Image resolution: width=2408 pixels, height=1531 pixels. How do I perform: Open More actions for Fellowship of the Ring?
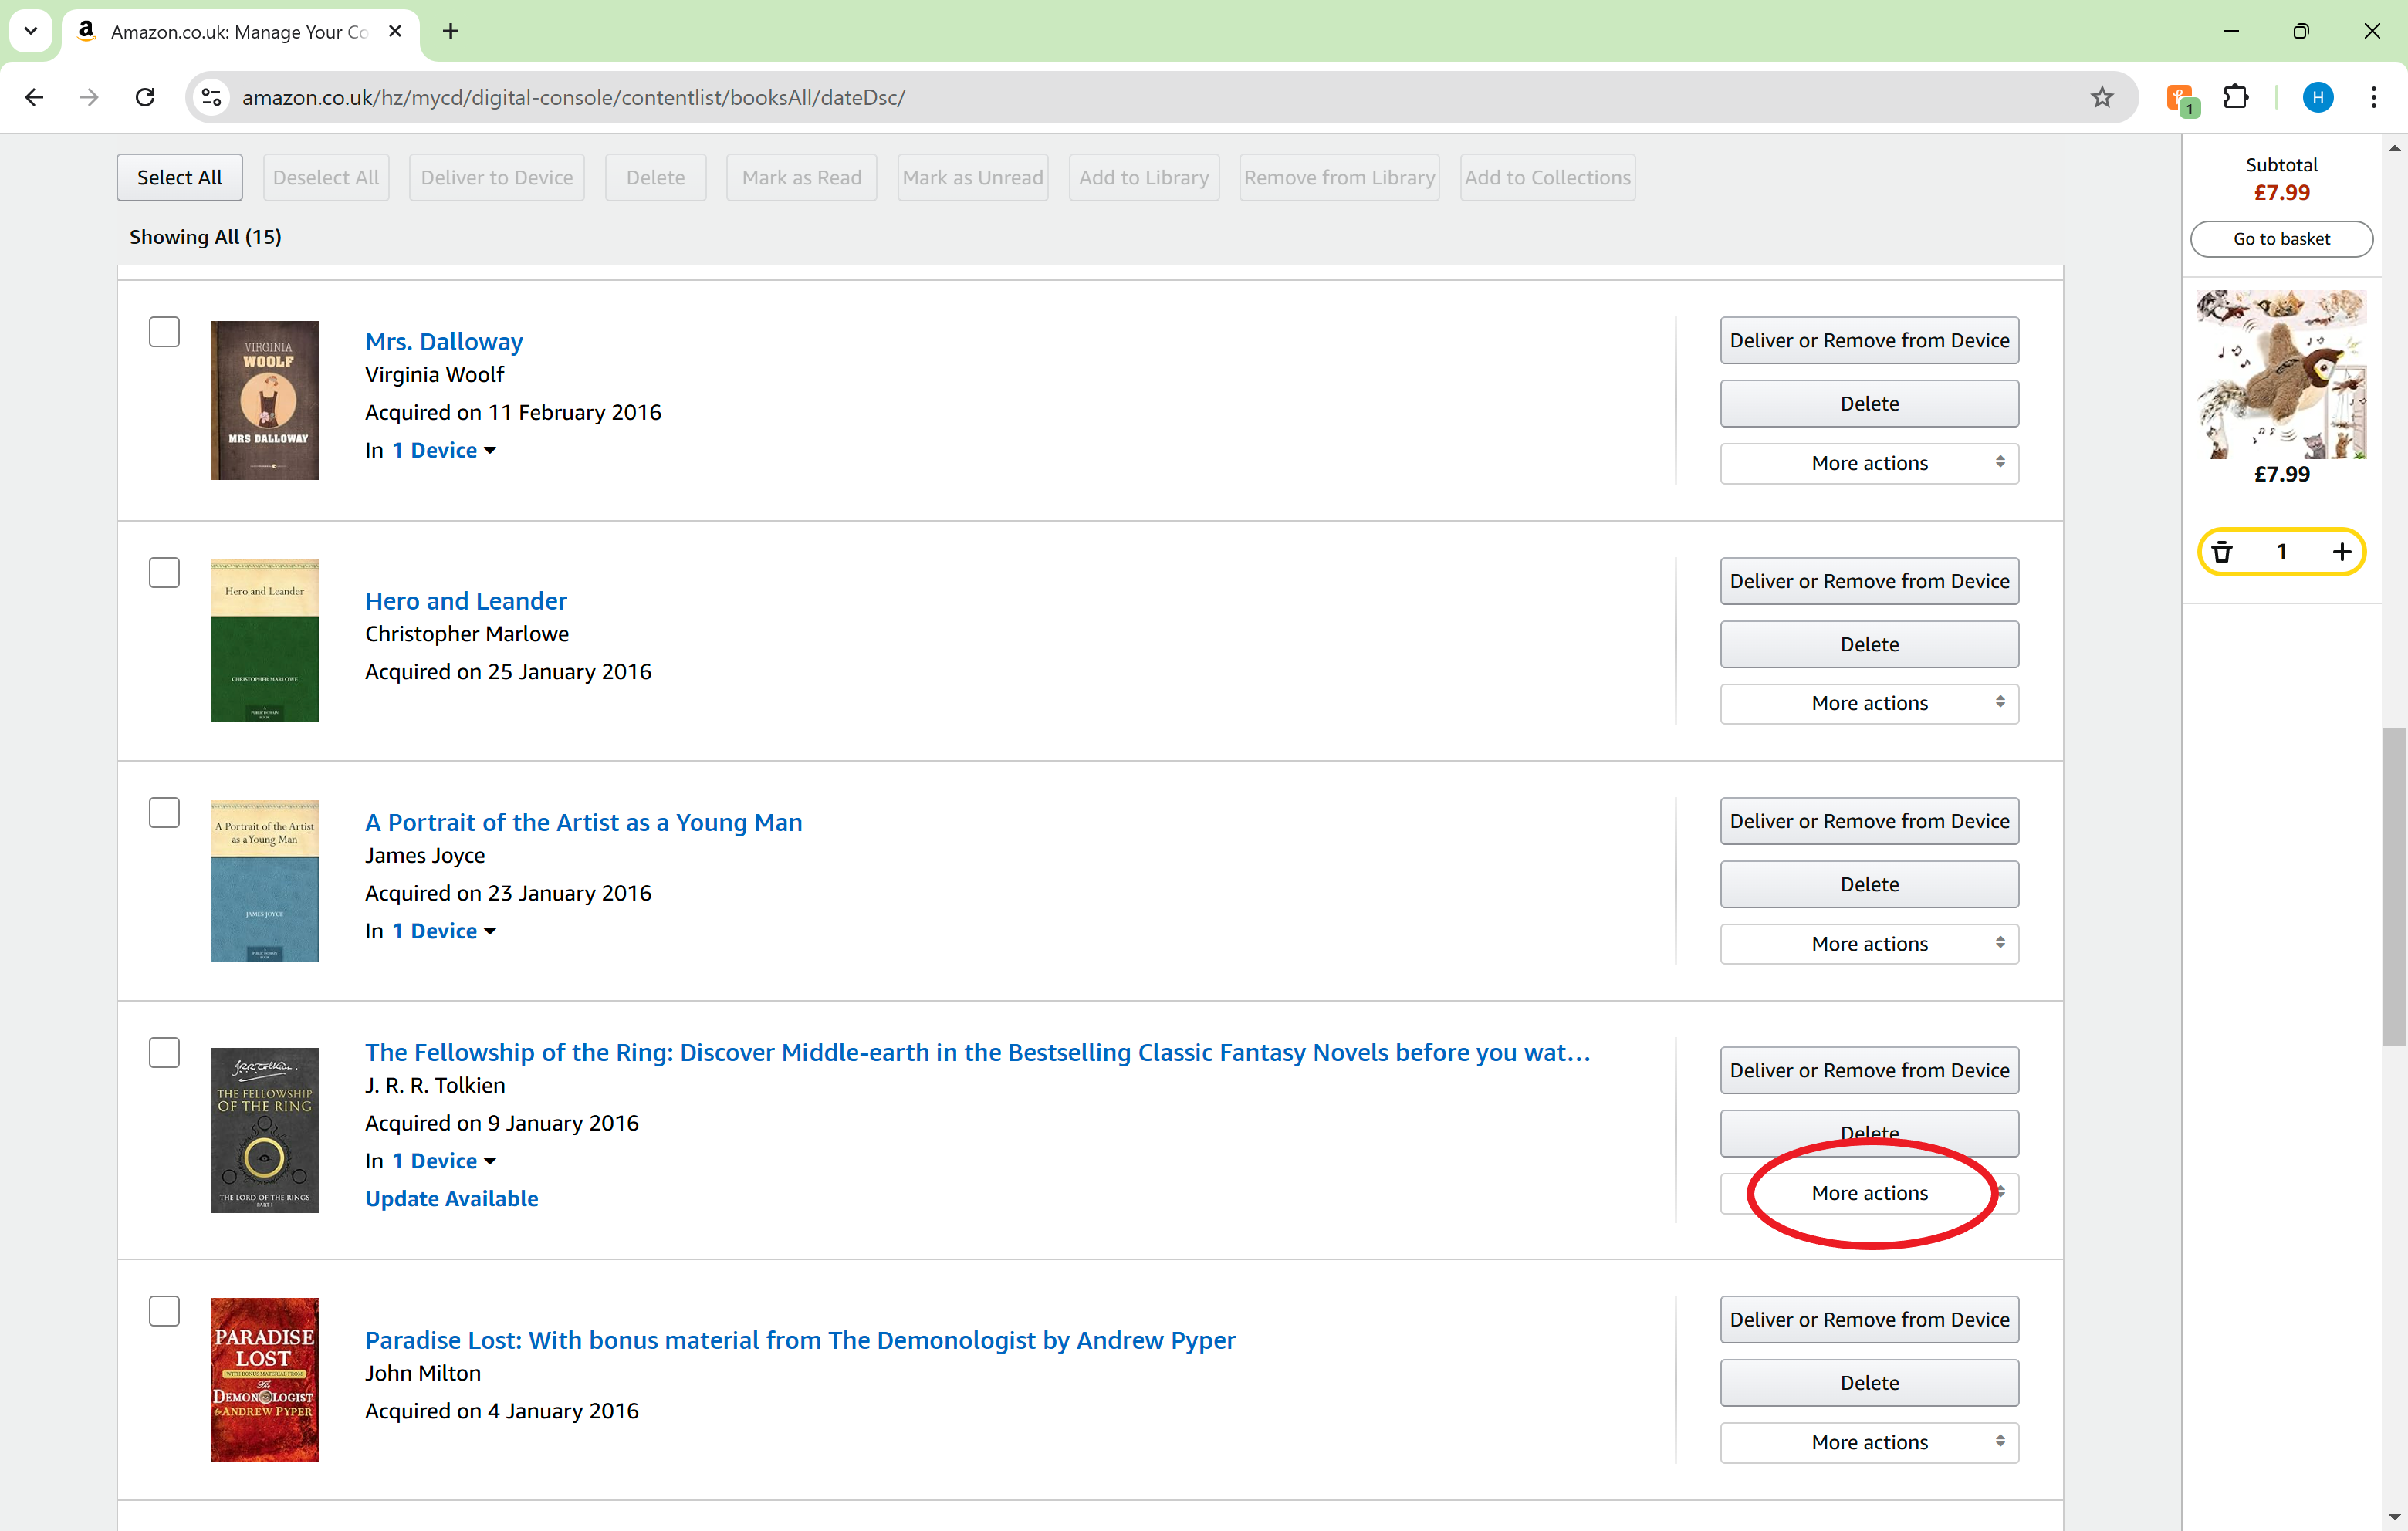coord(1869,1193)
